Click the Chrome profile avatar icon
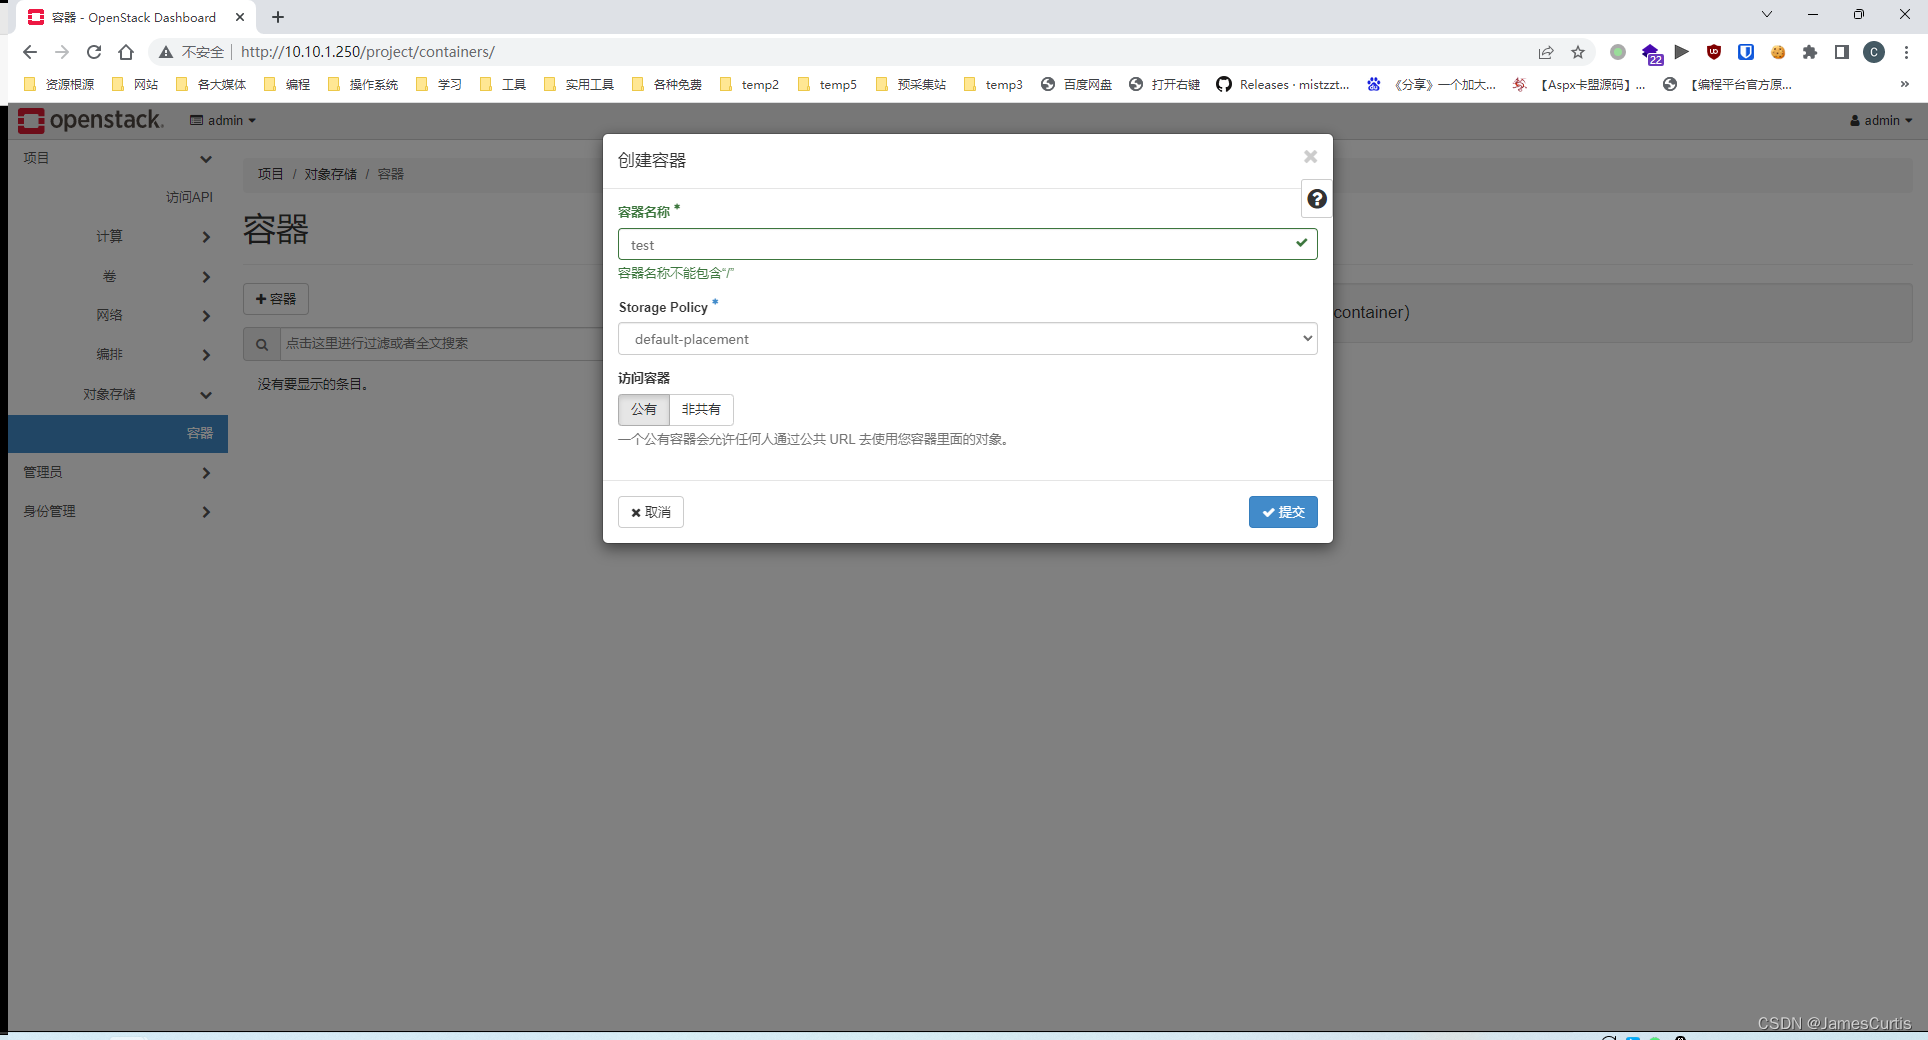The height and width of the screenshot is (1040, 1928). pos(1873,52)
